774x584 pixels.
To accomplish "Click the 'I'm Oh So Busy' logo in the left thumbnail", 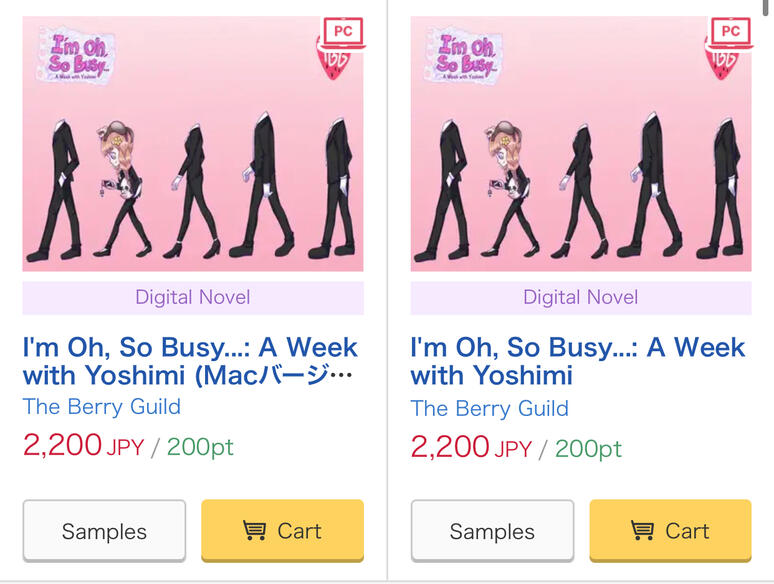I will (x=76, y=55).
